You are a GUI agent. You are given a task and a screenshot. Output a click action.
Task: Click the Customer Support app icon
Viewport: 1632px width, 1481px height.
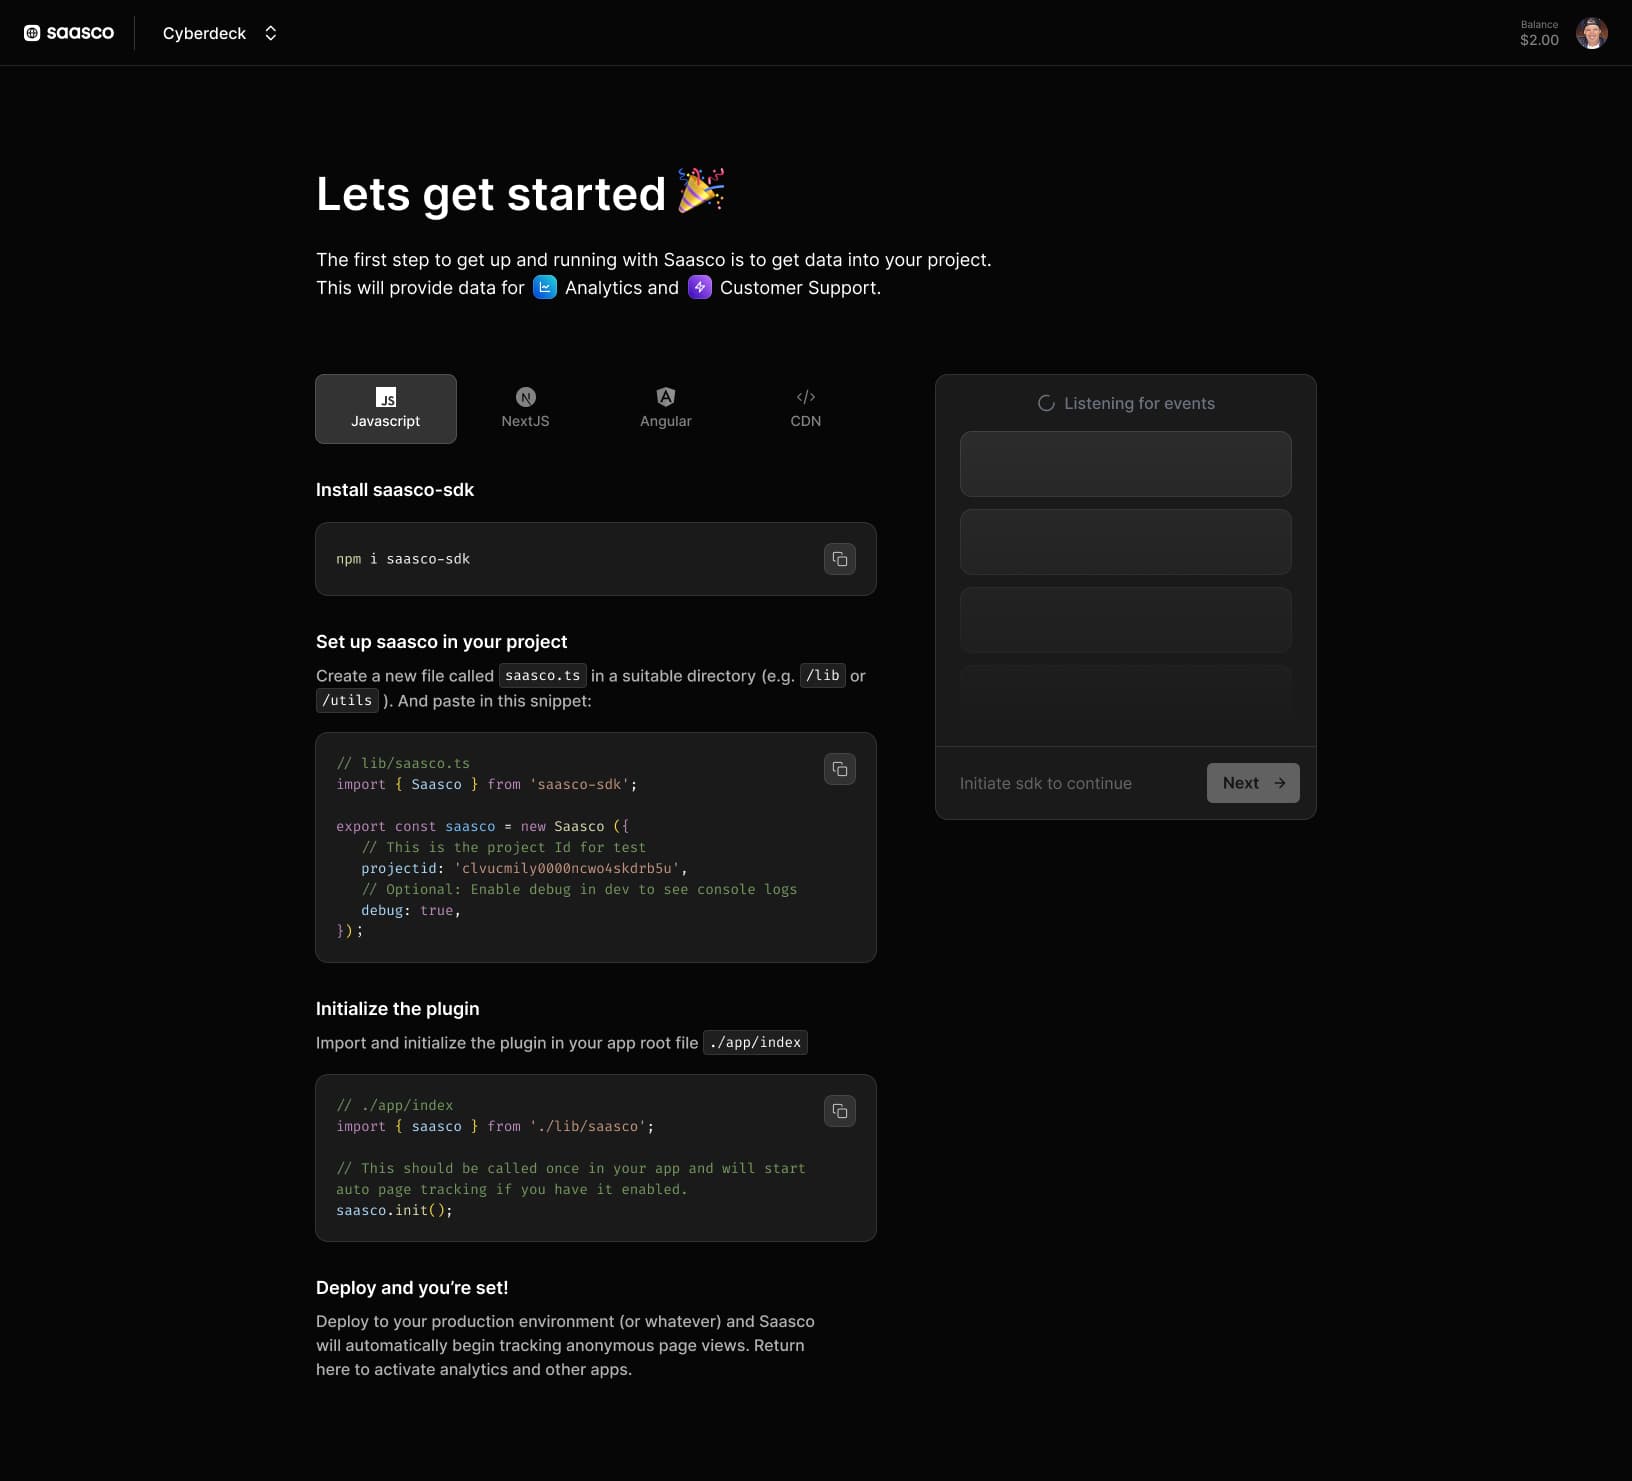tap(700, 288)
